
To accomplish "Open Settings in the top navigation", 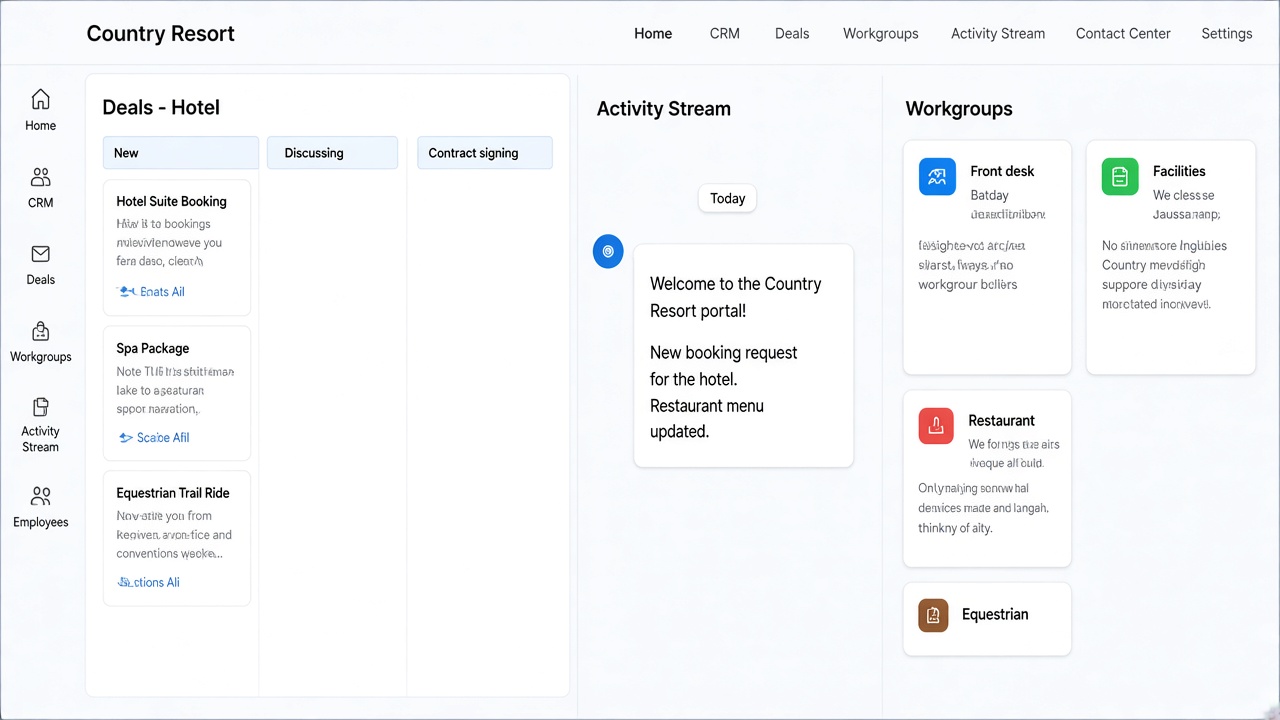I will click(x=1227, y=33).
